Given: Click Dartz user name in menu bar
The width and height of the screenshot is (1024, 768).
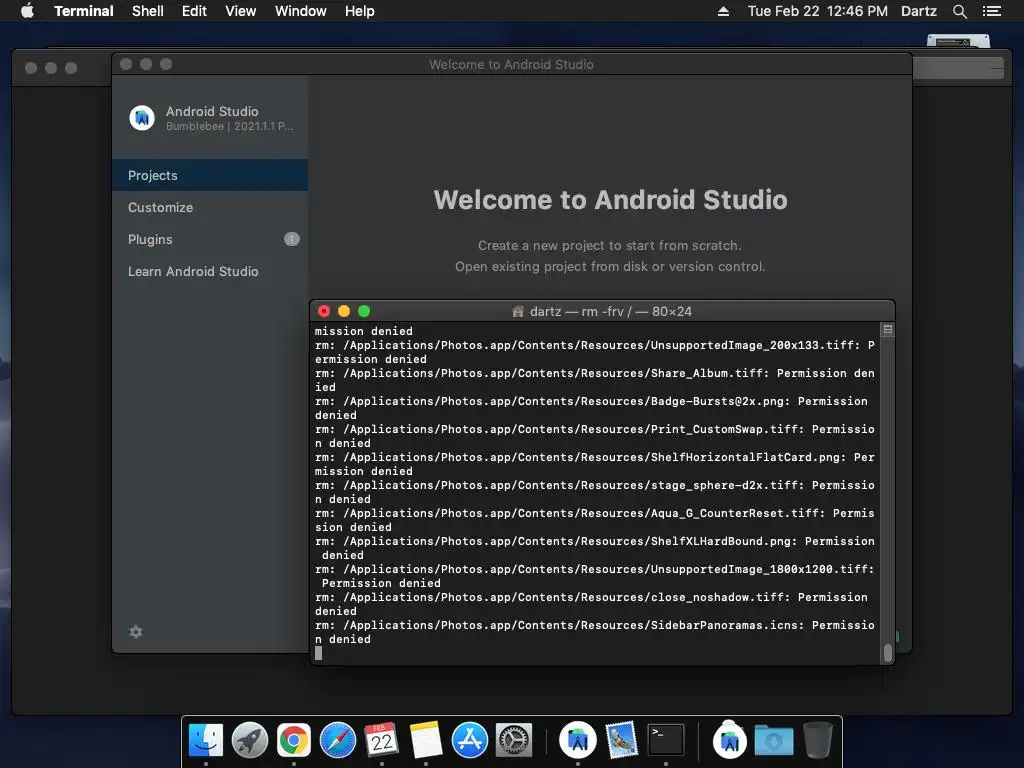Looking at the screenshot, I should [x=919, y=11].
